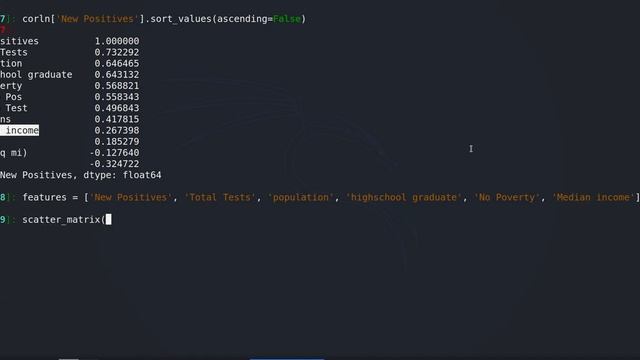Click 'No Poverty' string in features list
This screenshot has width=640, height=360.
507,197
